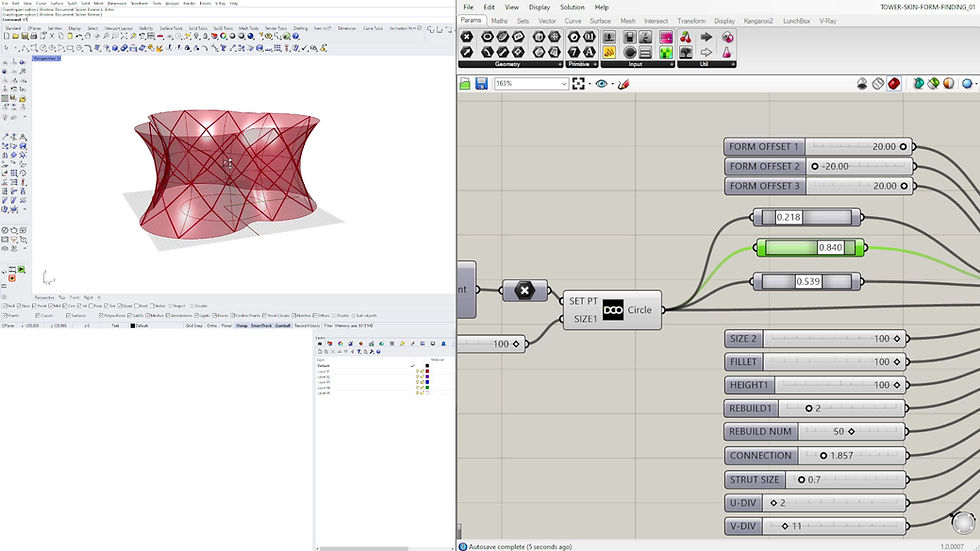Open dropdown arrow beside eye preview icon
This screenshot has width=980, height=551.
tap(612, 84)
